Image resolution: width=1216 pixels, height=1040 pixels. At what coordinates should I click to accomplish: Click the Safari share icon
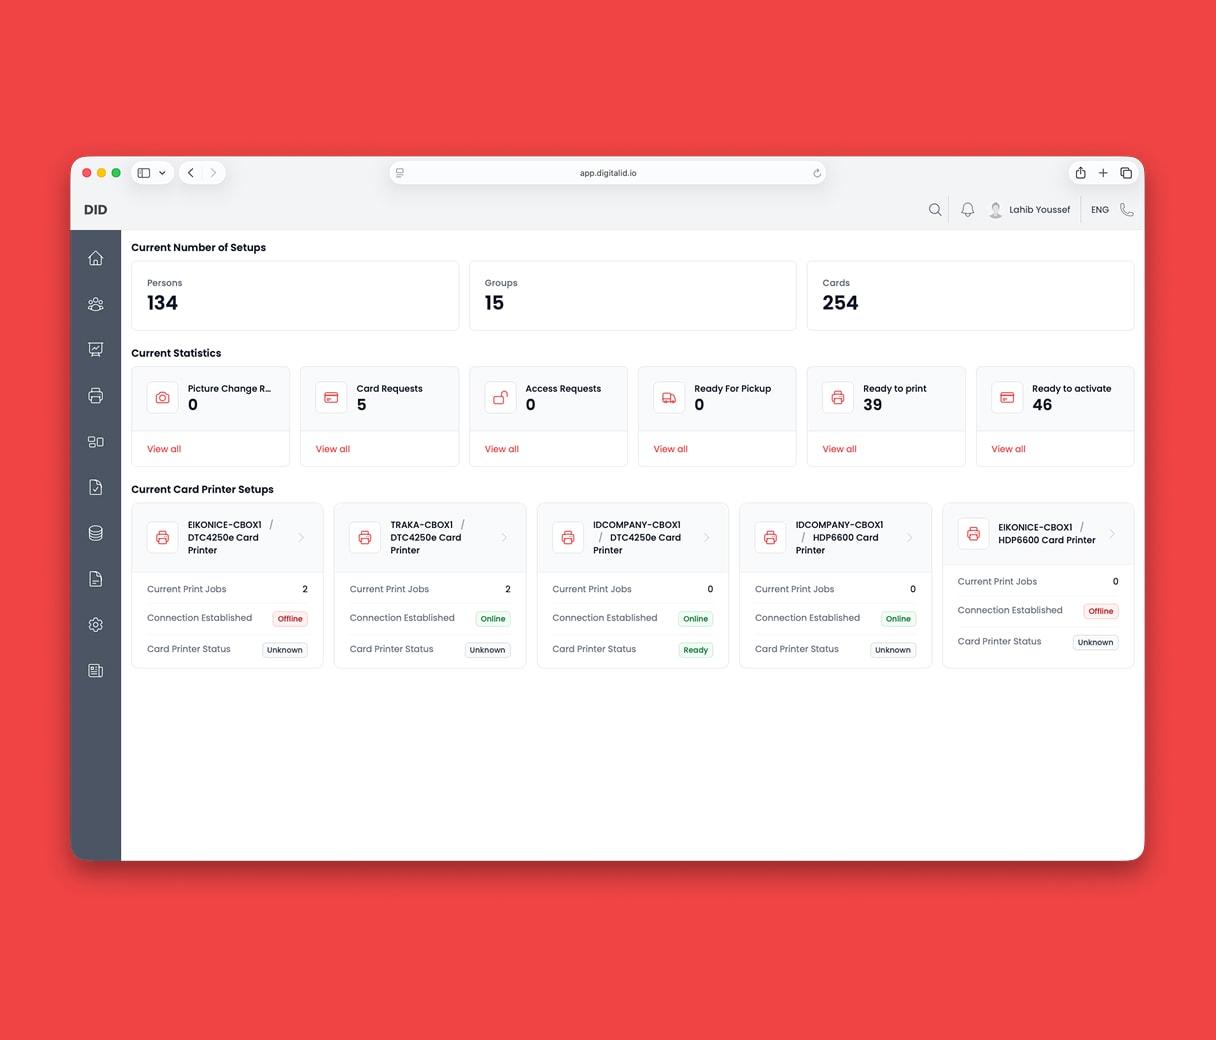tap(1080, 173)
